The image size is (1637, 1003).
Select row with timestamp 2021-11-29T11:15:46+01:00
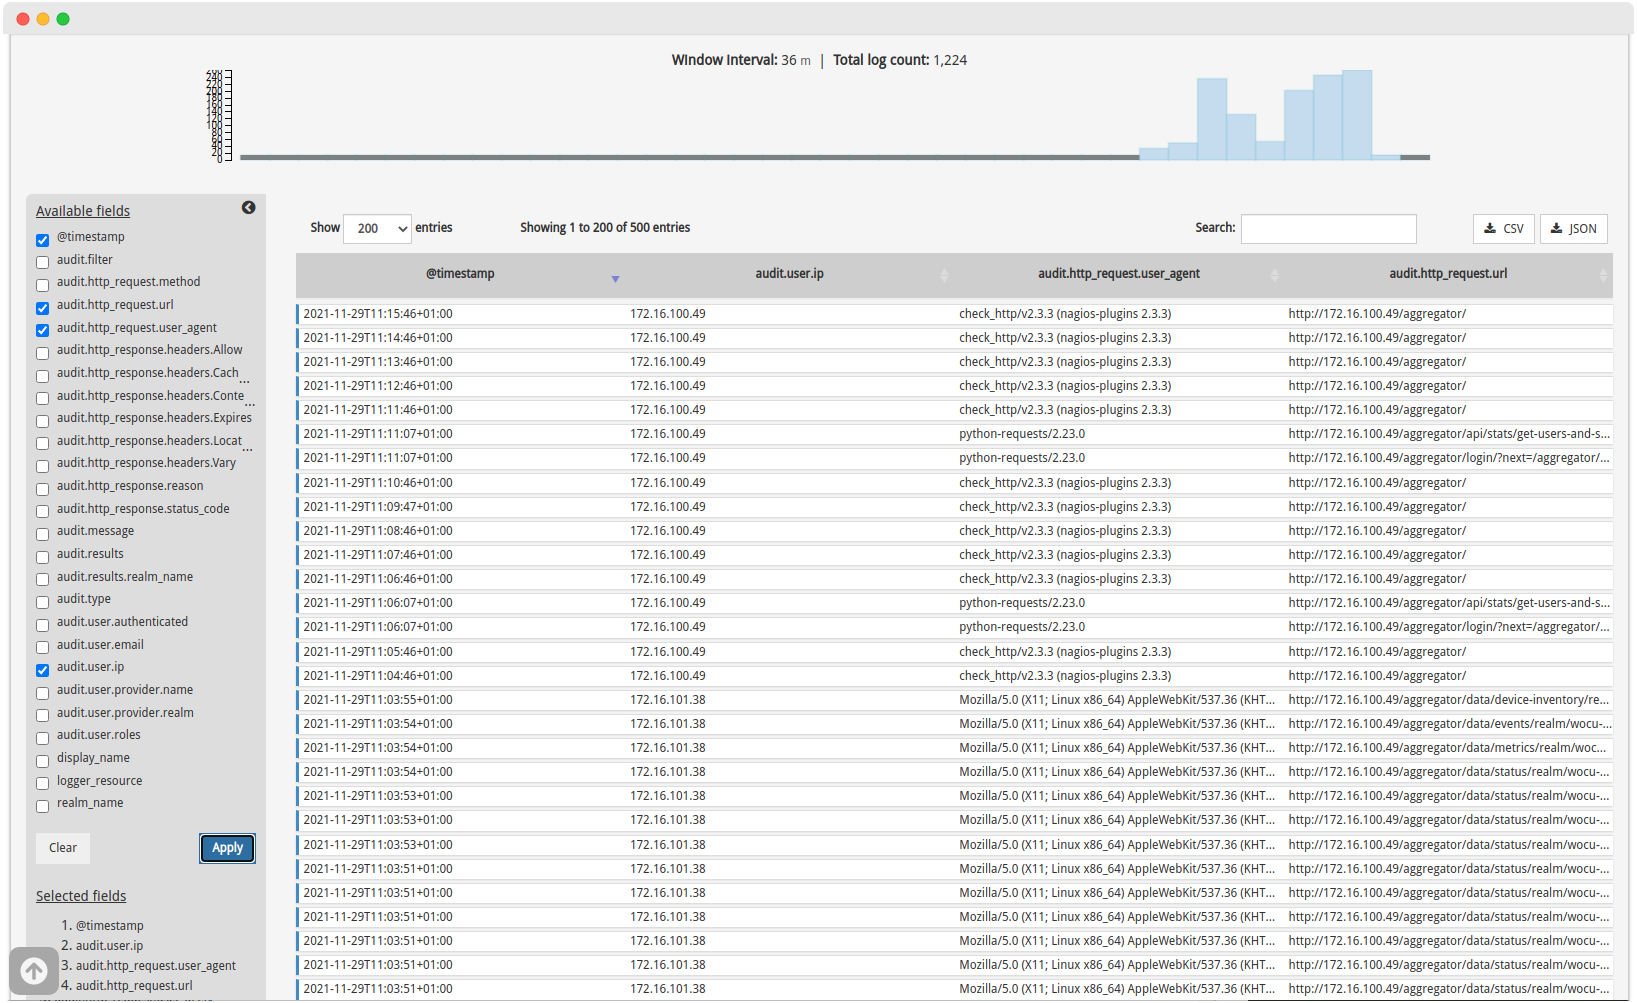954,314
